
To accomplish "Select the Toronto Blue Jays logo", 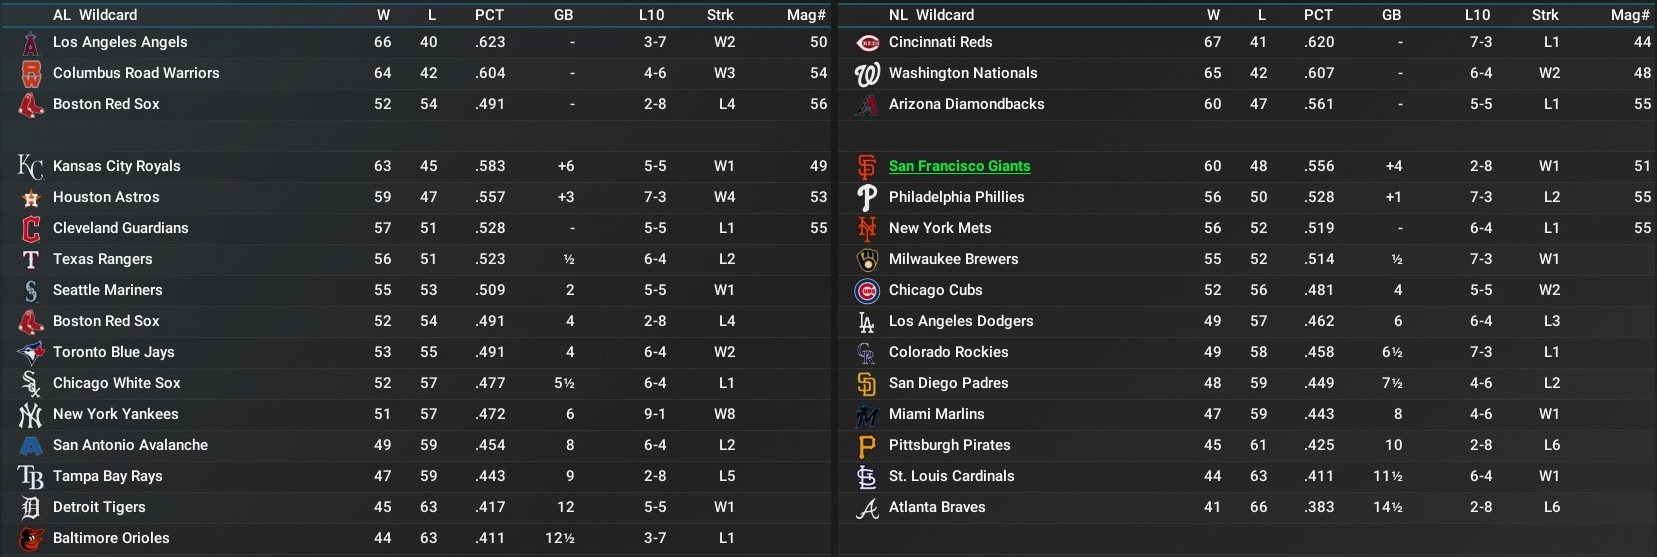I will click(31, 352).
